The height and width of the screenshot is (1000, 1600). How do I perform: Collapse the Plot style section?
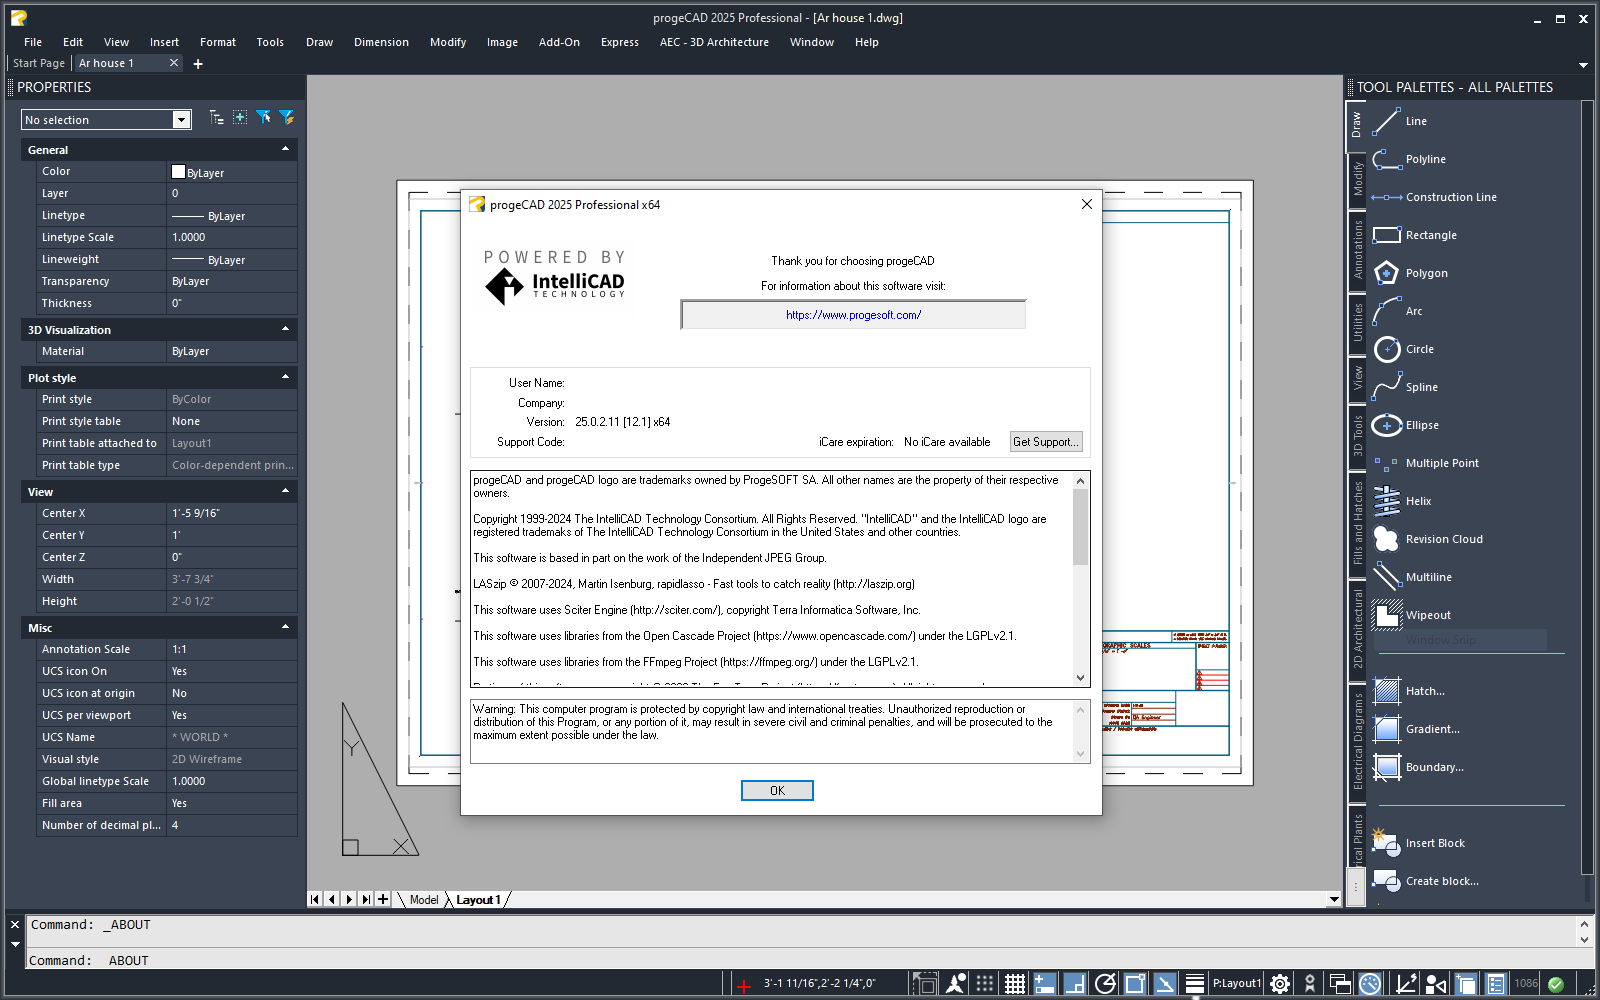tap(285, 377)
